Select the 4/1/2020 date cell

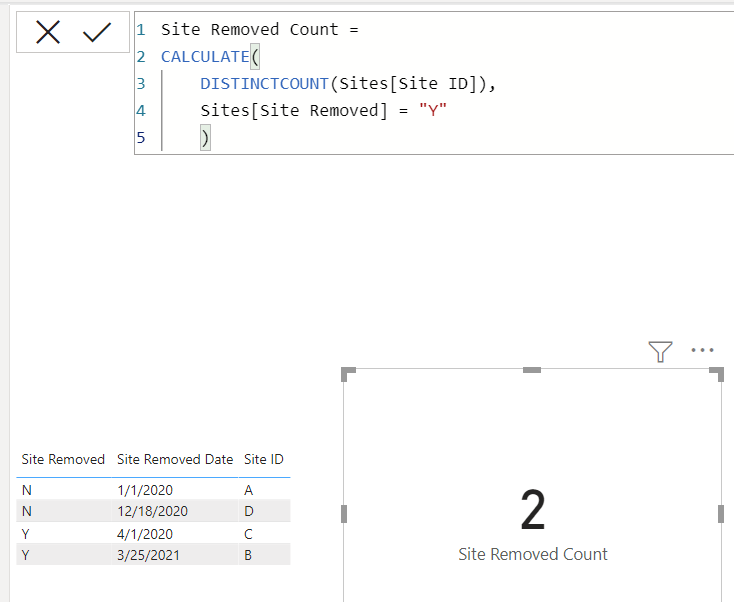[x=145, y=534]
